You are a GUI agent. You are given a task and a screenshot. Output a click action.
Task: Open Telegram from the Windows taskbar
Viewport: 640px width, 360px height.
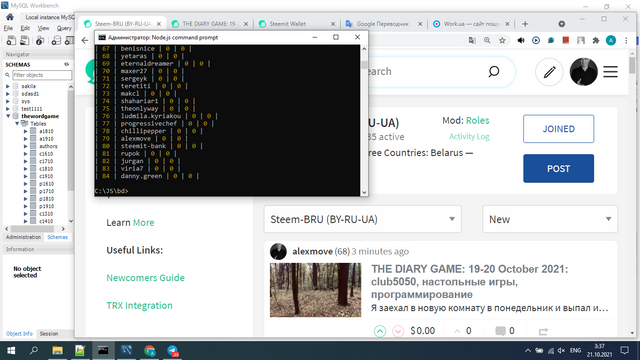[x=173, y=351]
